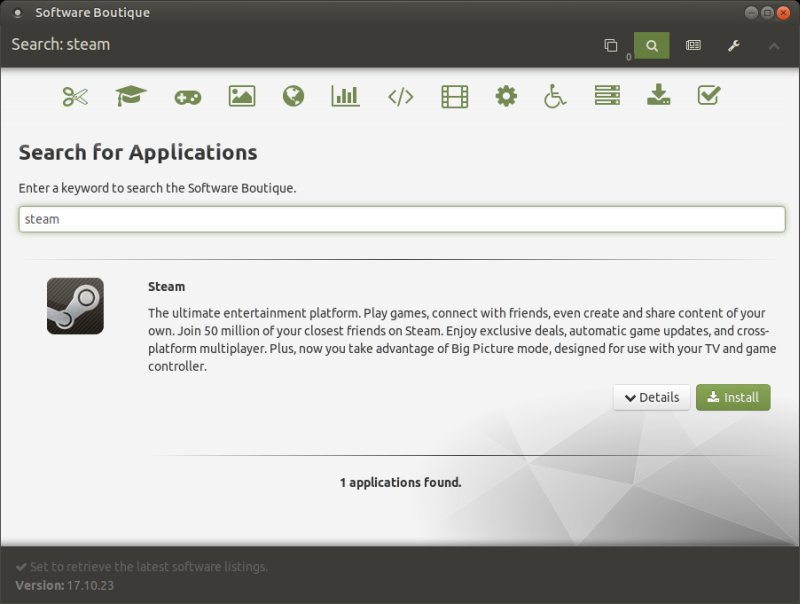This screenshot has width=800, height=604.
Task: Open the More Software download tray category
Action: click(x=658, y=96)
